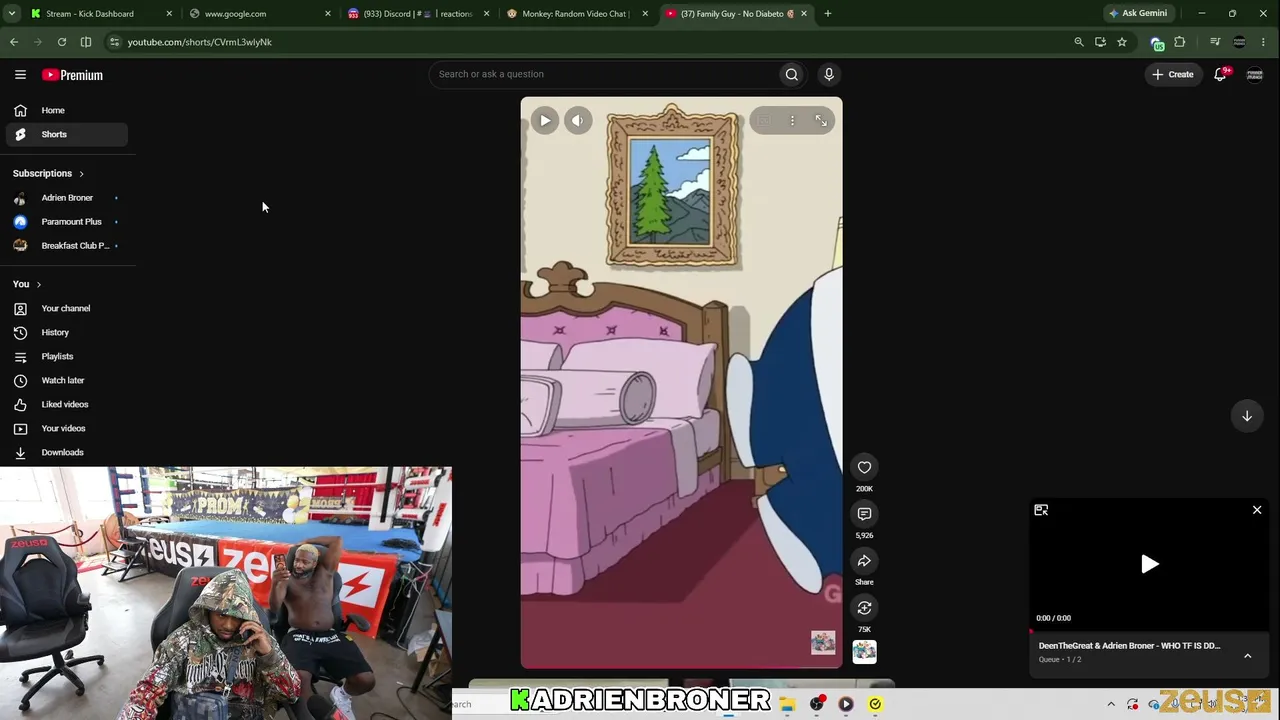Open the Short's sound thumbnail
Viewport: 1280px width, 720px height.
864,652
